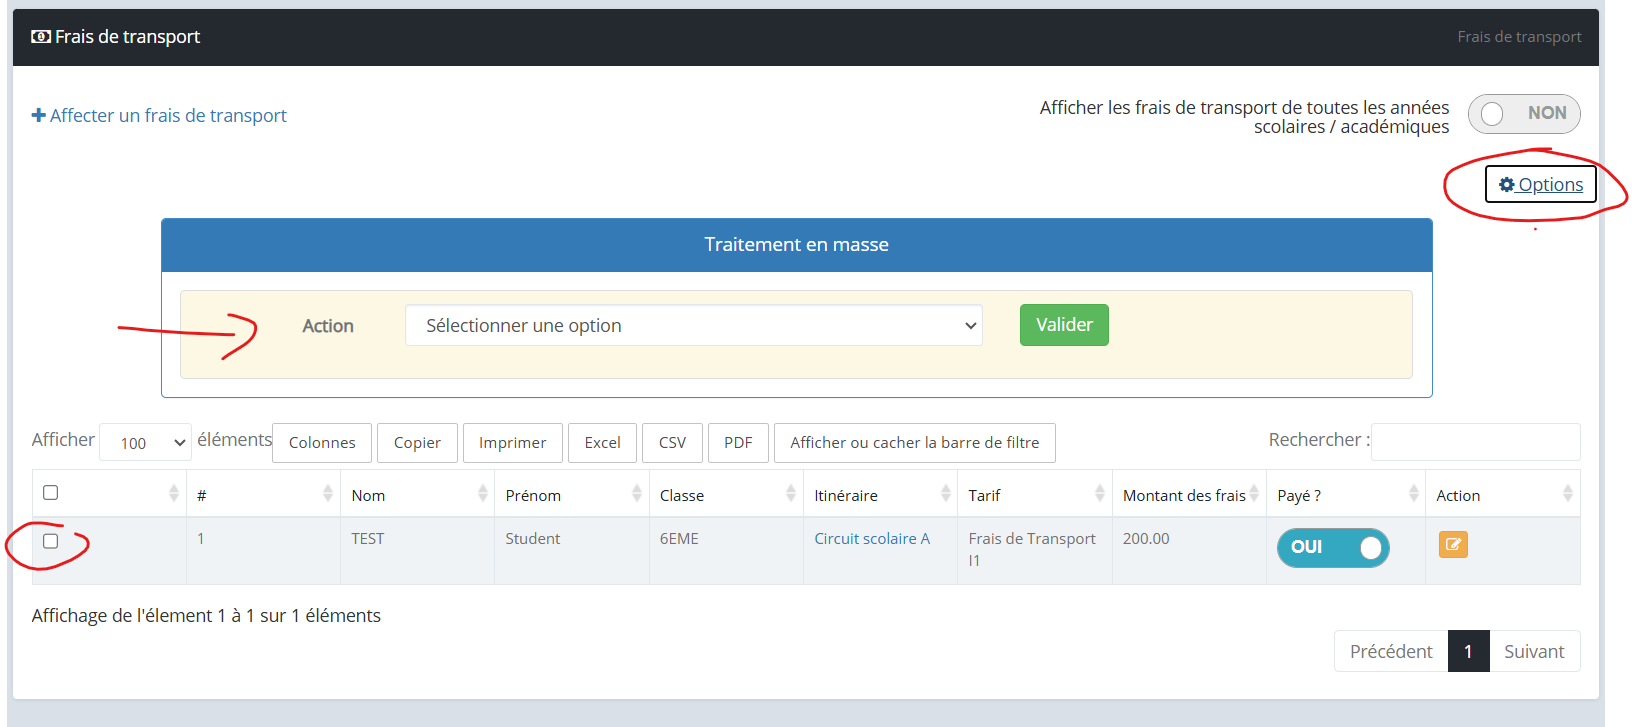Sort the table by Tarif column
Viewport: 1632px width, 727px height.
(x=1035, y=494)
